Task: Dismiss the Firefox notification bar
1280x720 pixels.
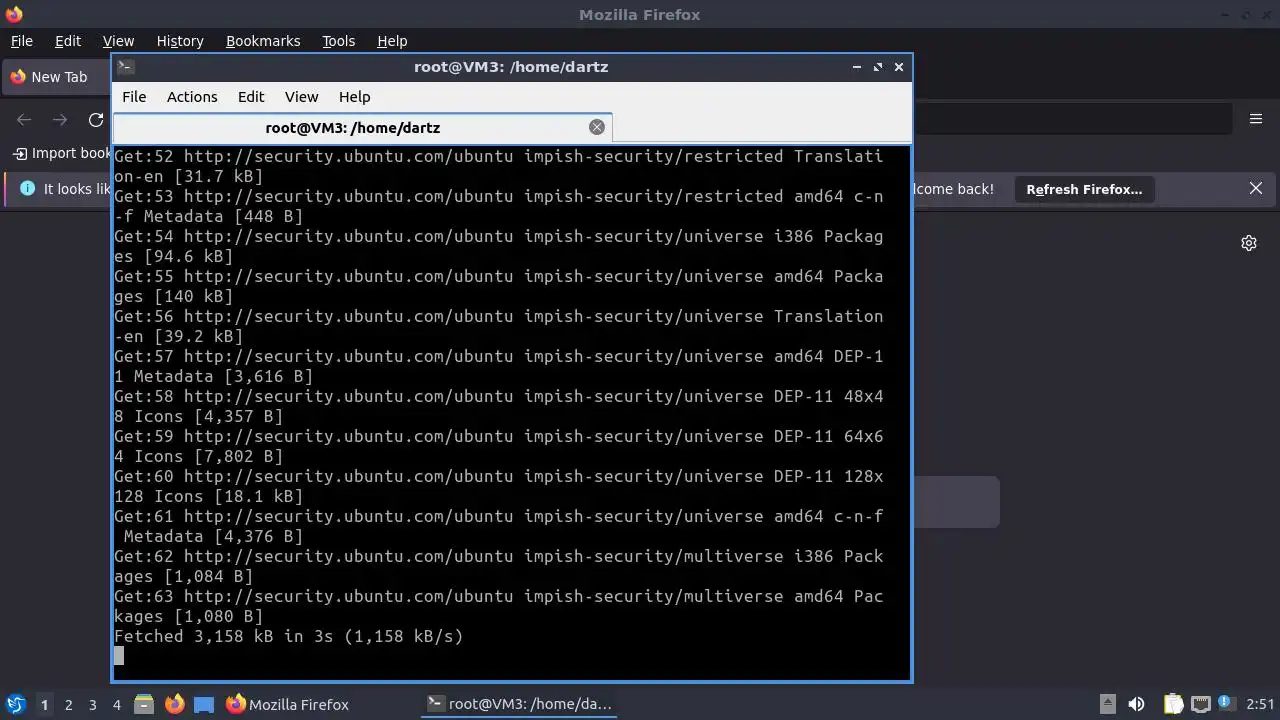Action: (1256, 188)
